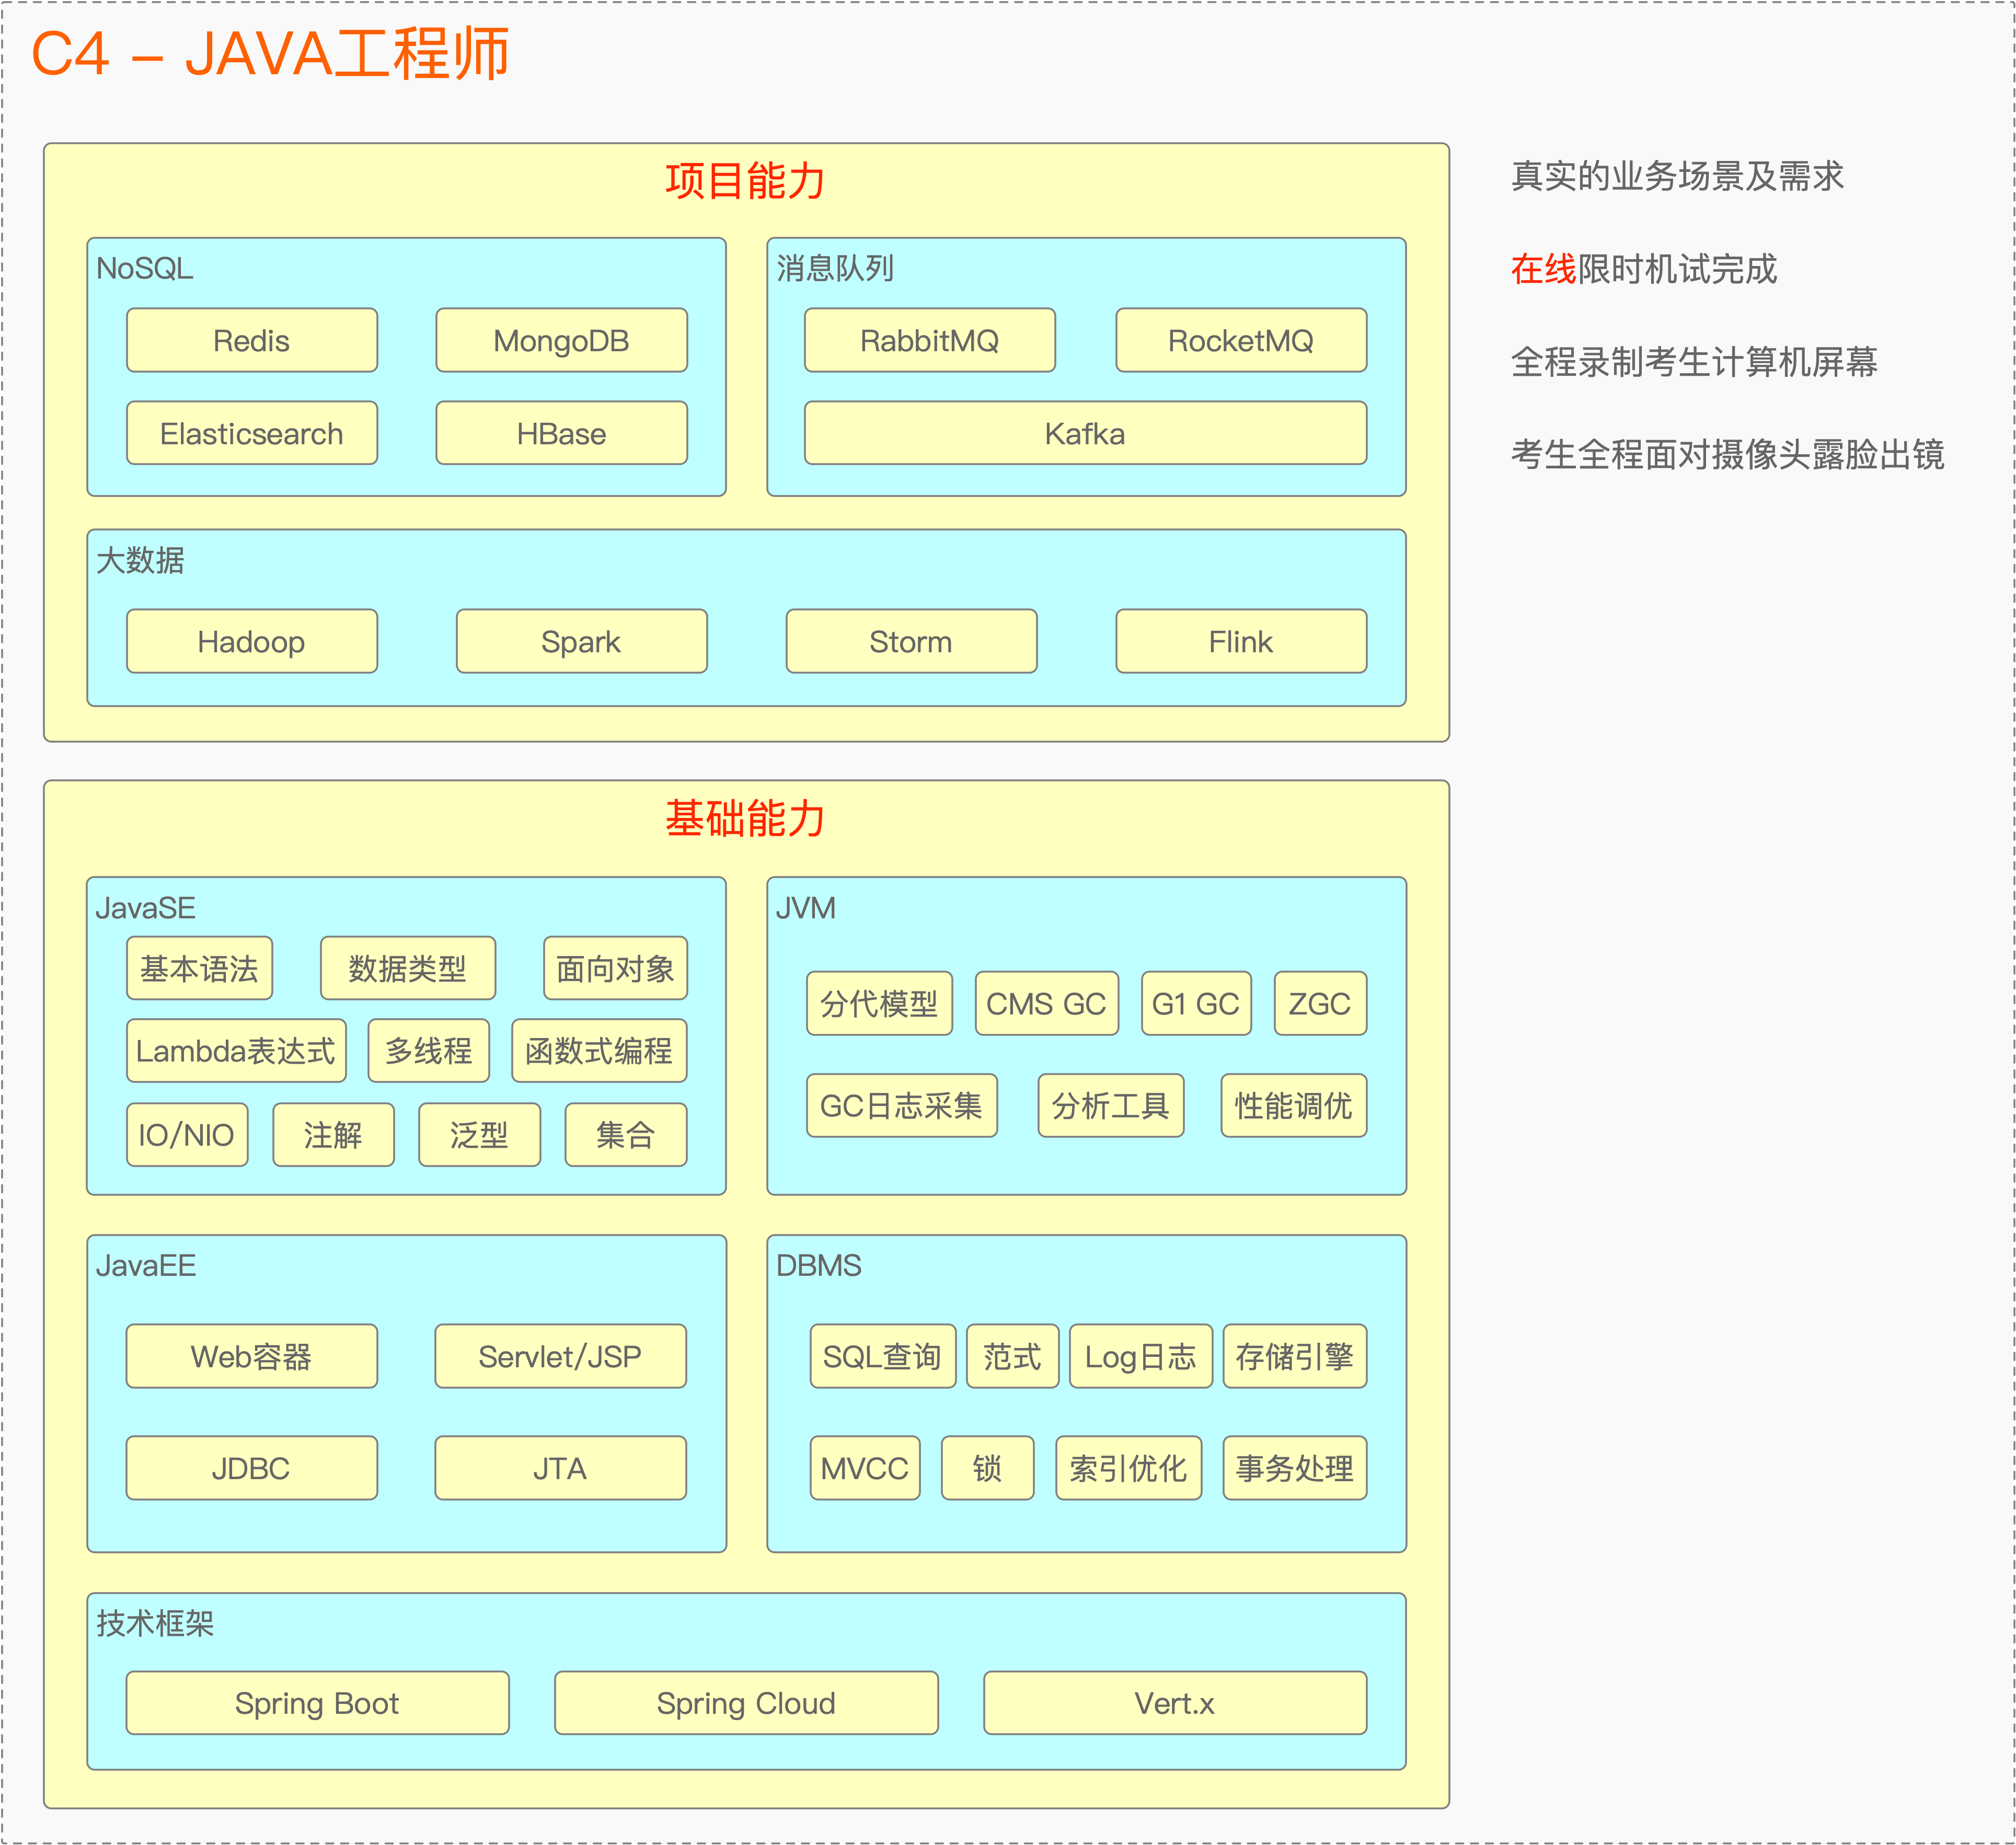Viewport: 2016px width, 1845px height.
Task: Select the GC日志采集 box
Action: [x=901, y=1106]
